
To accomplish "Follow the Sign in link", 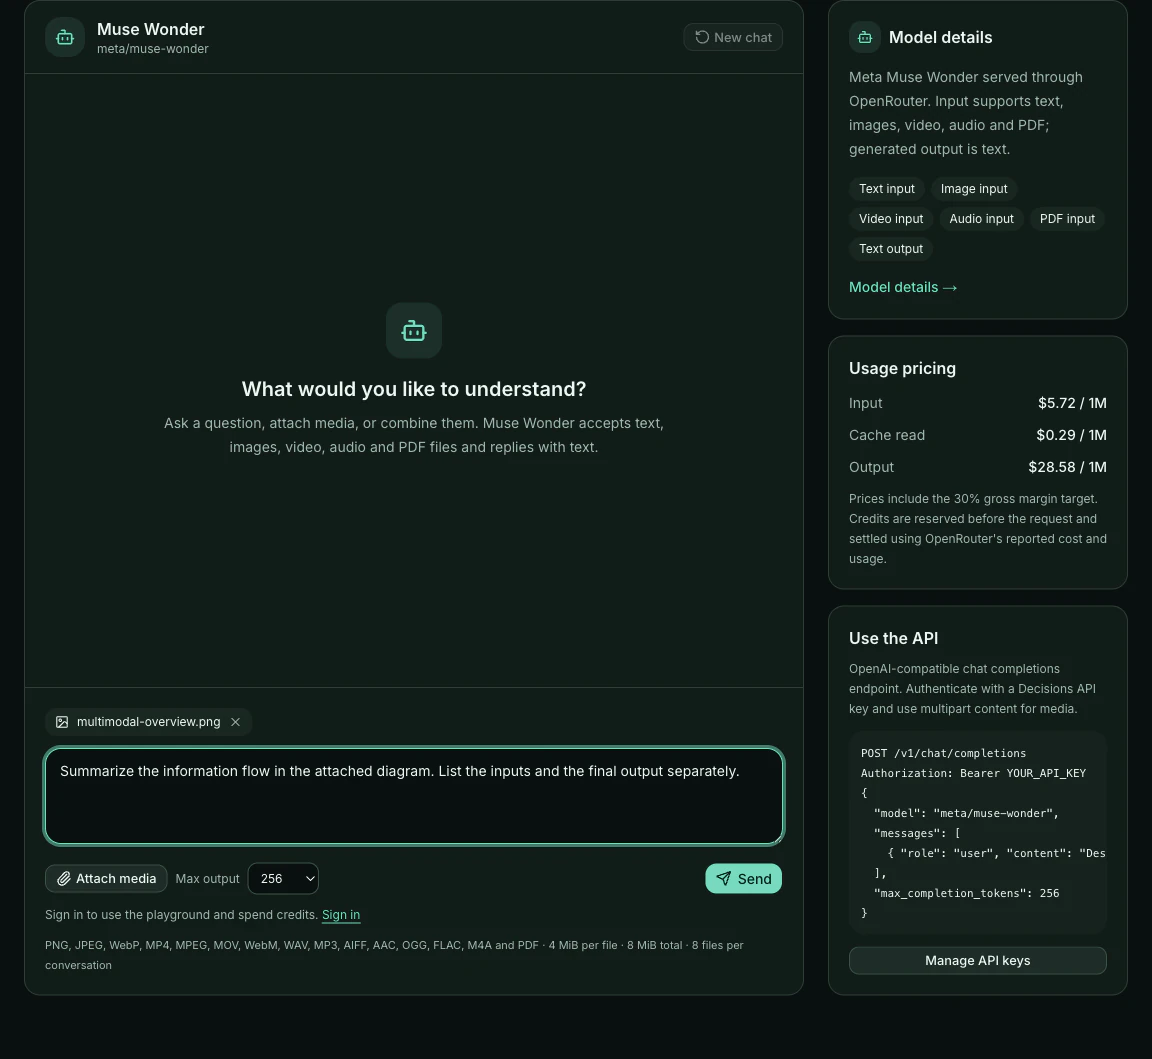I will click(x=341, y=915).
